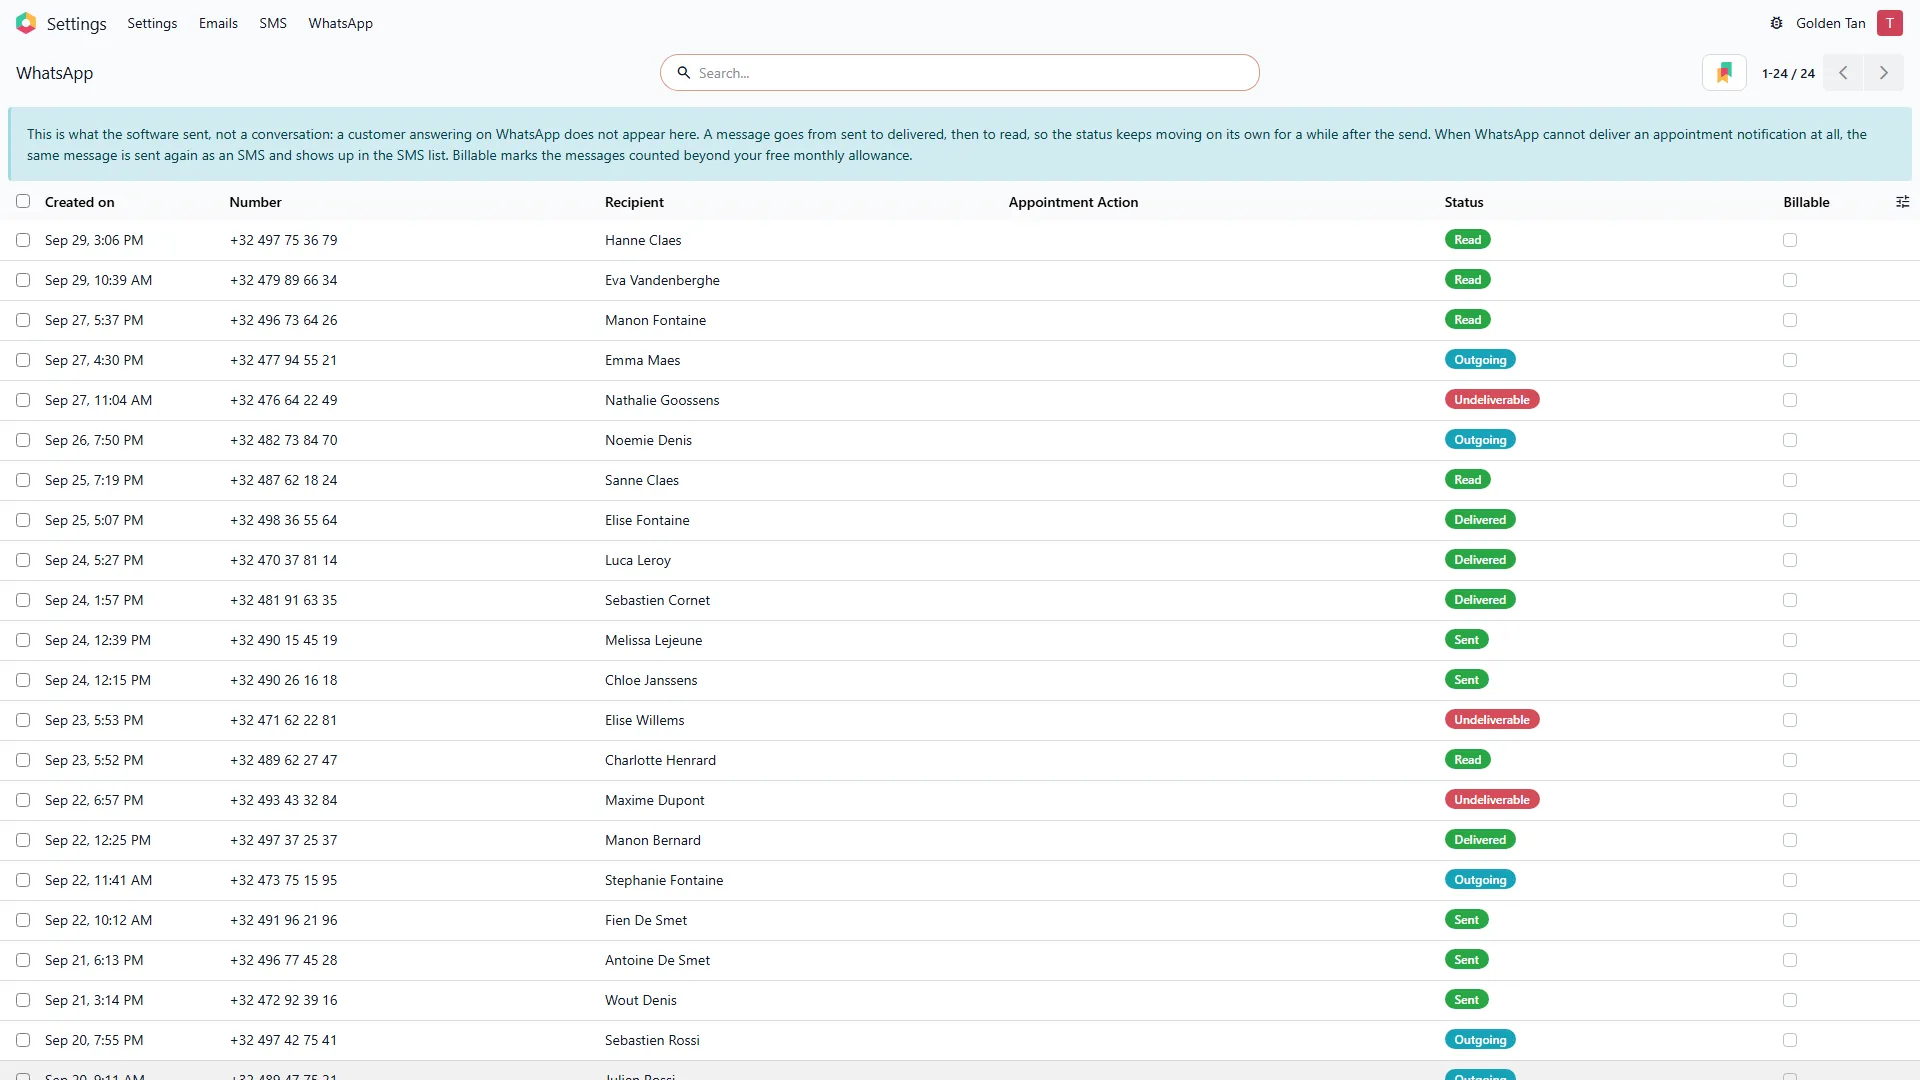Open the WhatsApp menu in navbar
Viewport: 1920px width, 1080px height.
point(340,23)
